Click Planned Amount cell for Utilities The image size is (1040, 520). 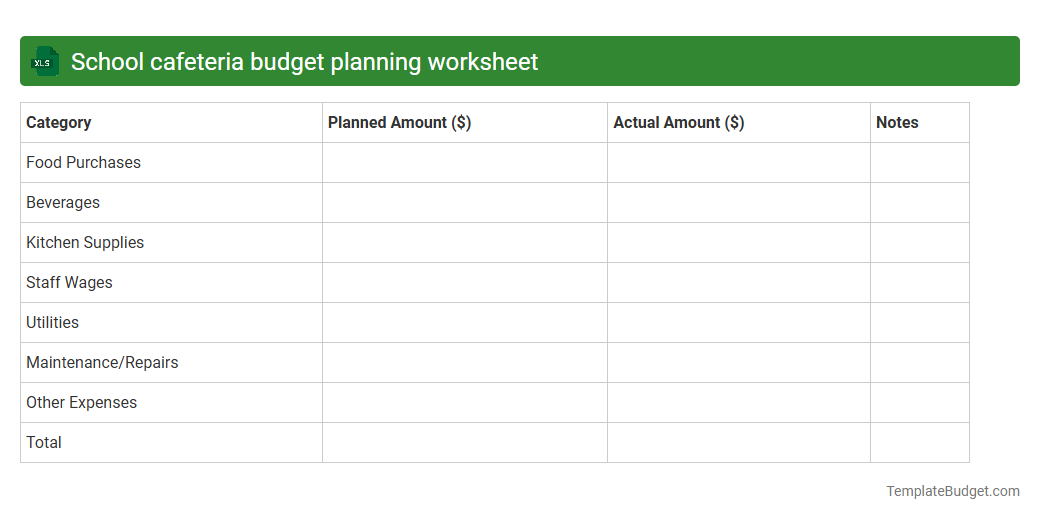[465, 322]
